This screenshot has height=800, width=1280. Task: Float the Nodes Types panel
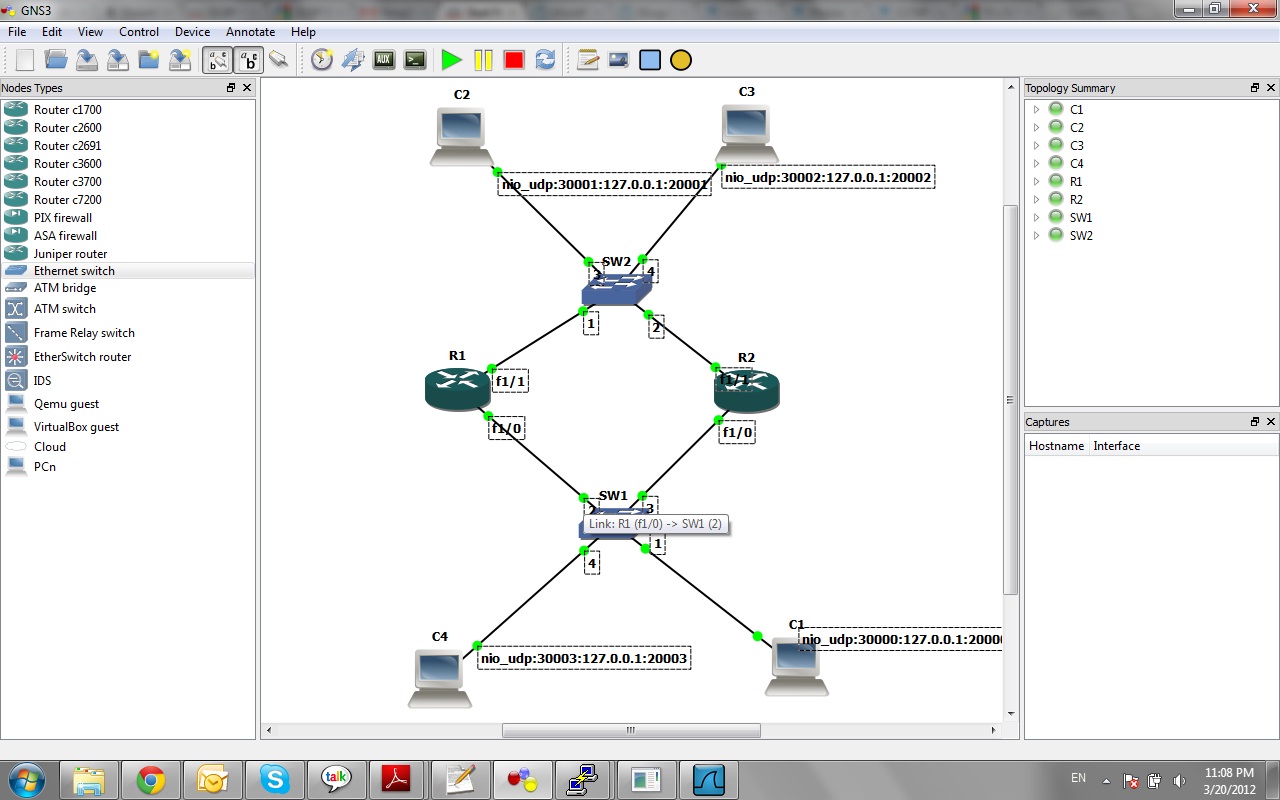point(231,88)
